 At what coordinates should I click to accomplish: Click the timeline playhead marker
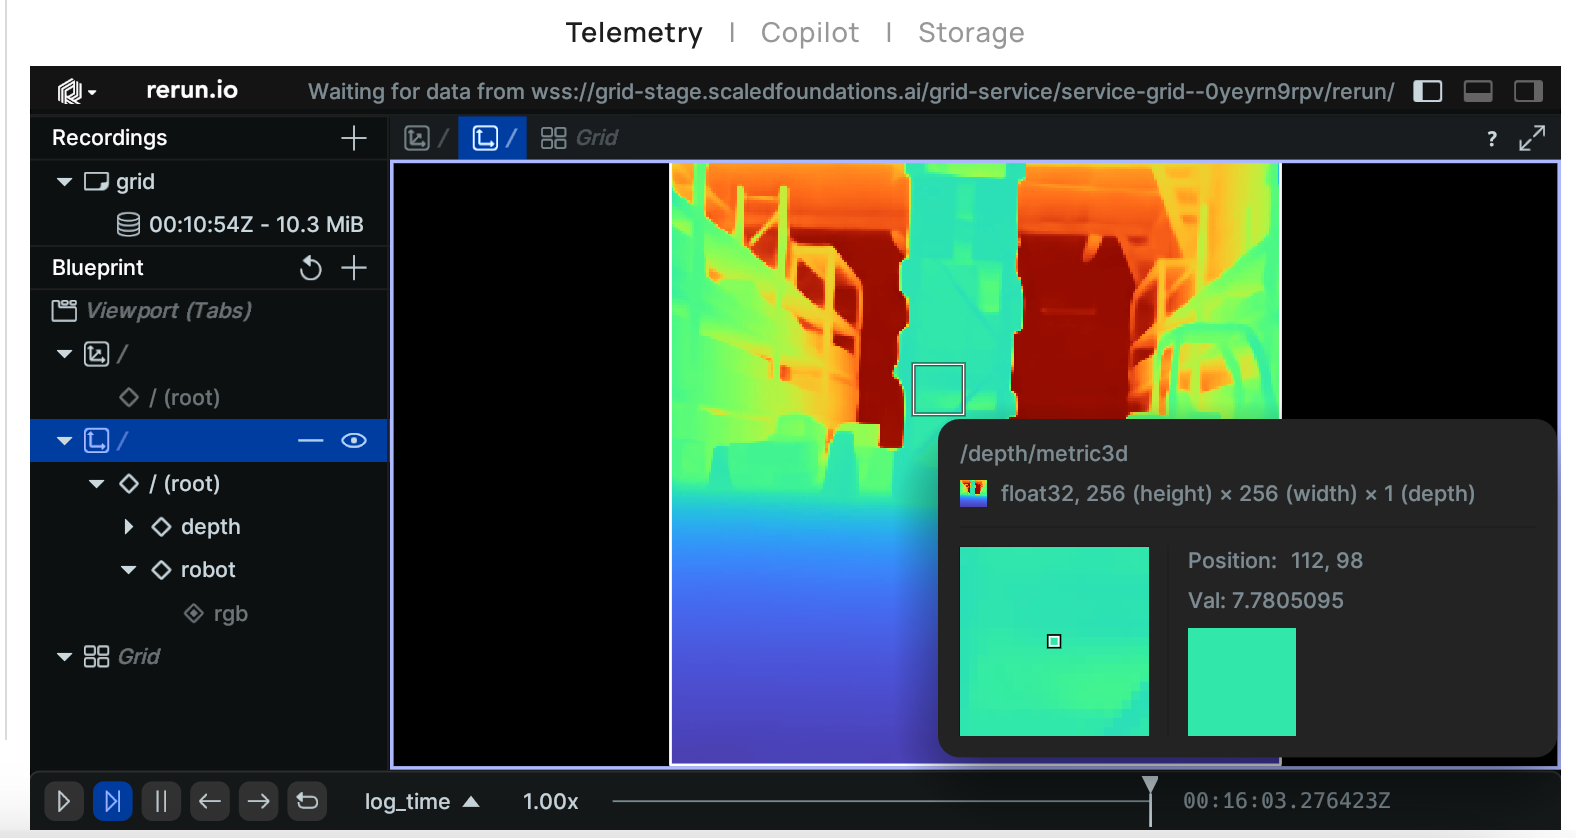(x=1150, y=786)
